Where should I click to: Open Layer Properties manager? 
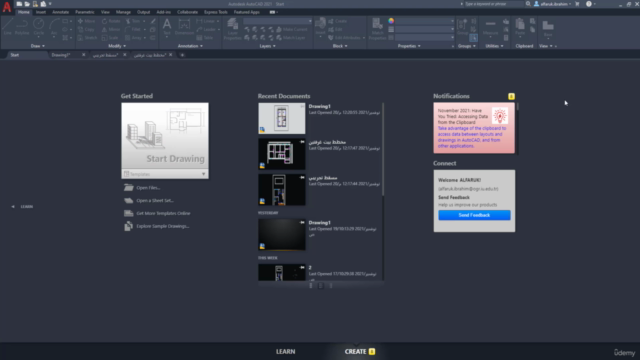[233, 29]
